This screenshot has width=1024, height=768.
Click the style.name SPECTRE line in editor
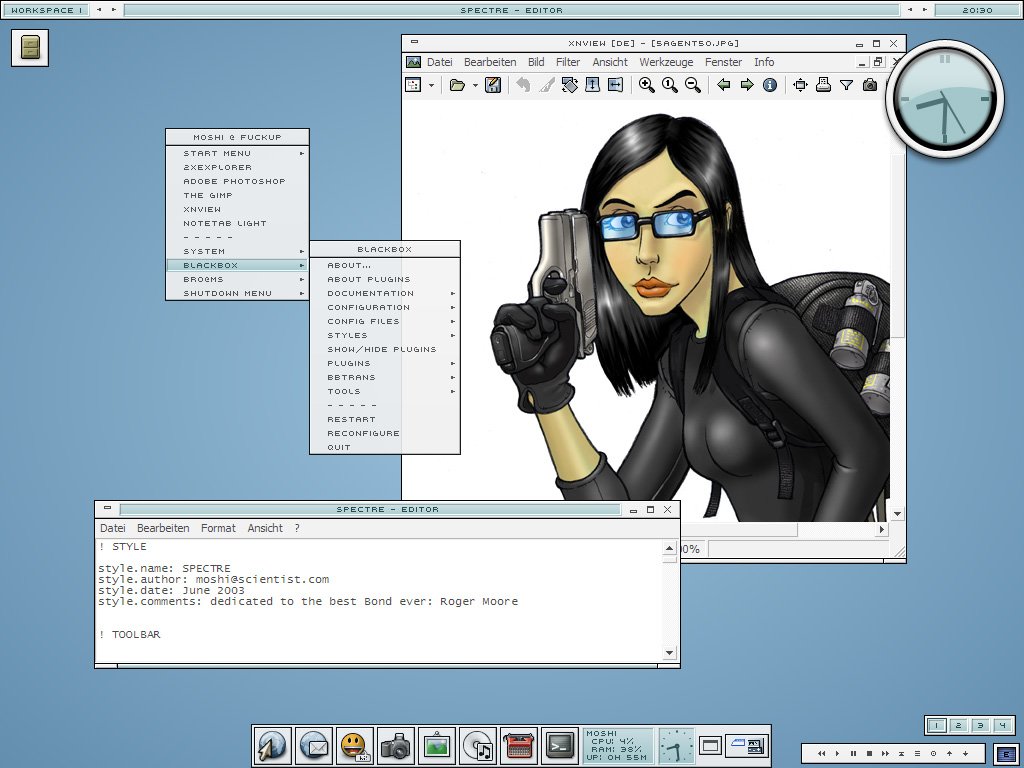point(165,568)
